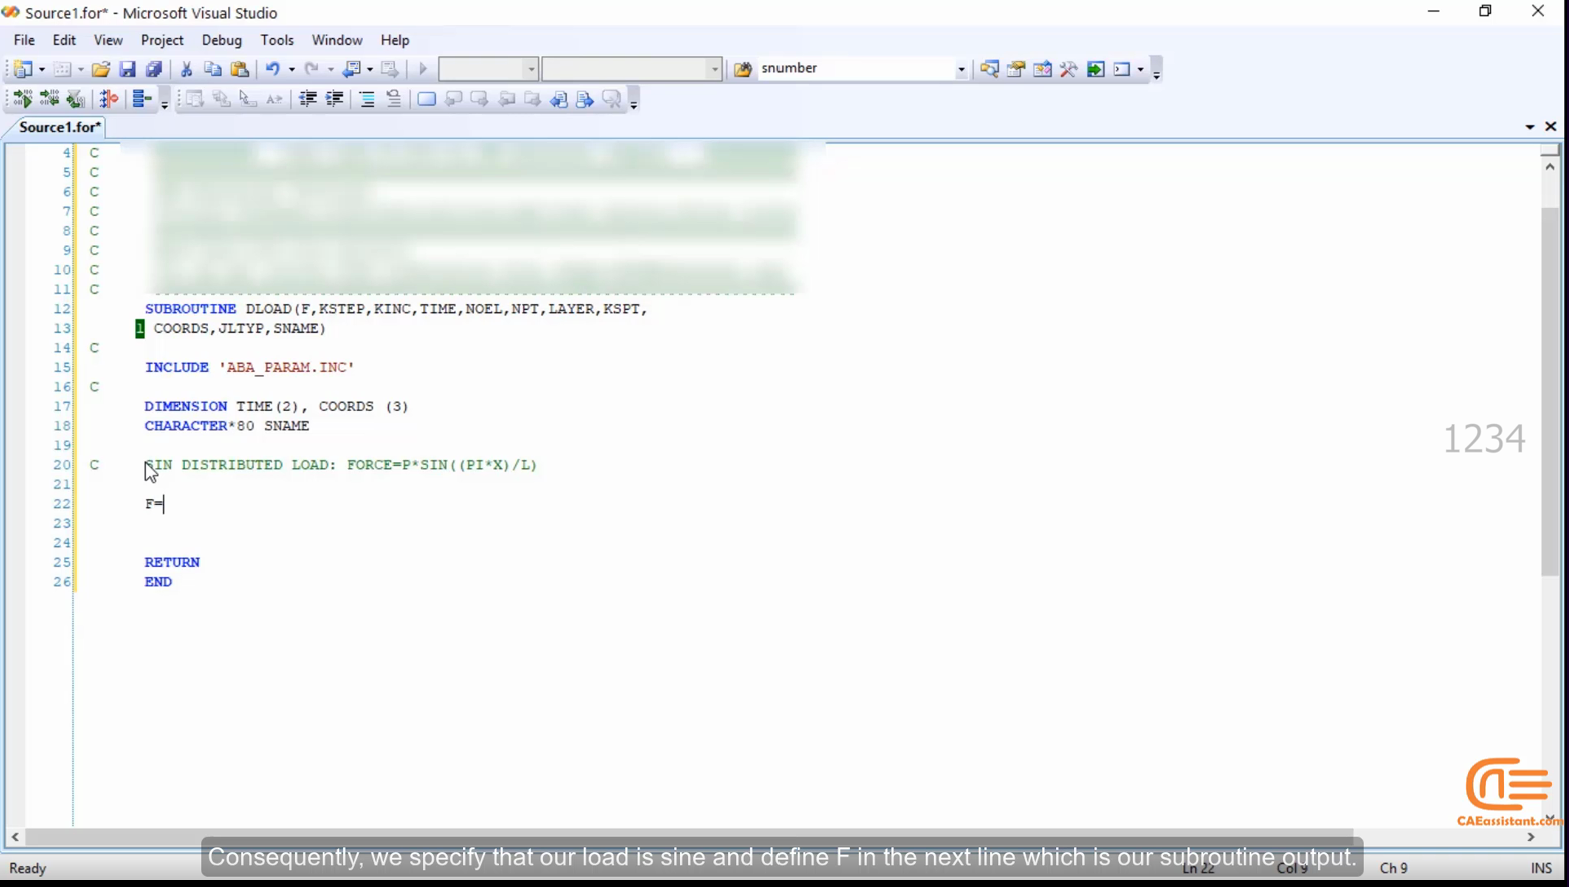Click the Start Page green arrow icon
Screen dimensions: 1569x887
[1096, 69]
